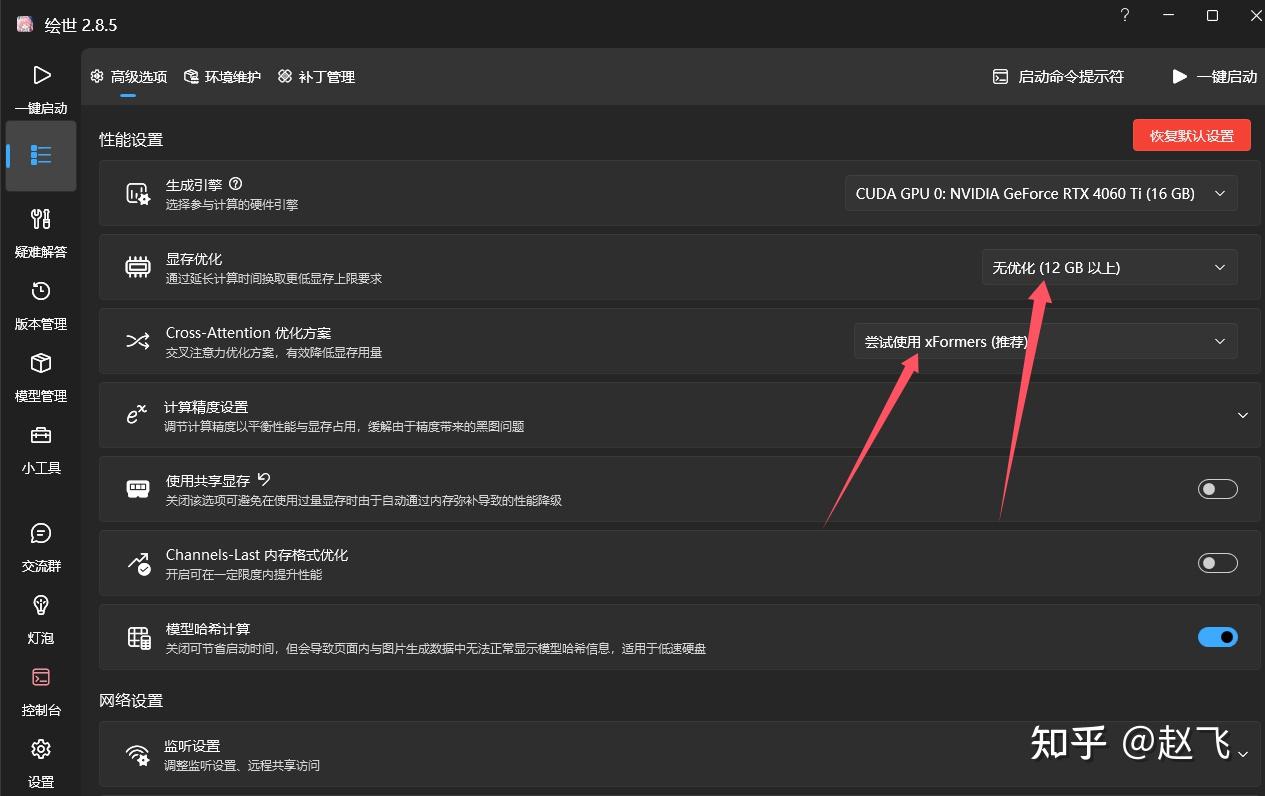Open the 疑难解答 panel in the sidebar
This screenshot has height=796, width=1265.
click(40, 232)
